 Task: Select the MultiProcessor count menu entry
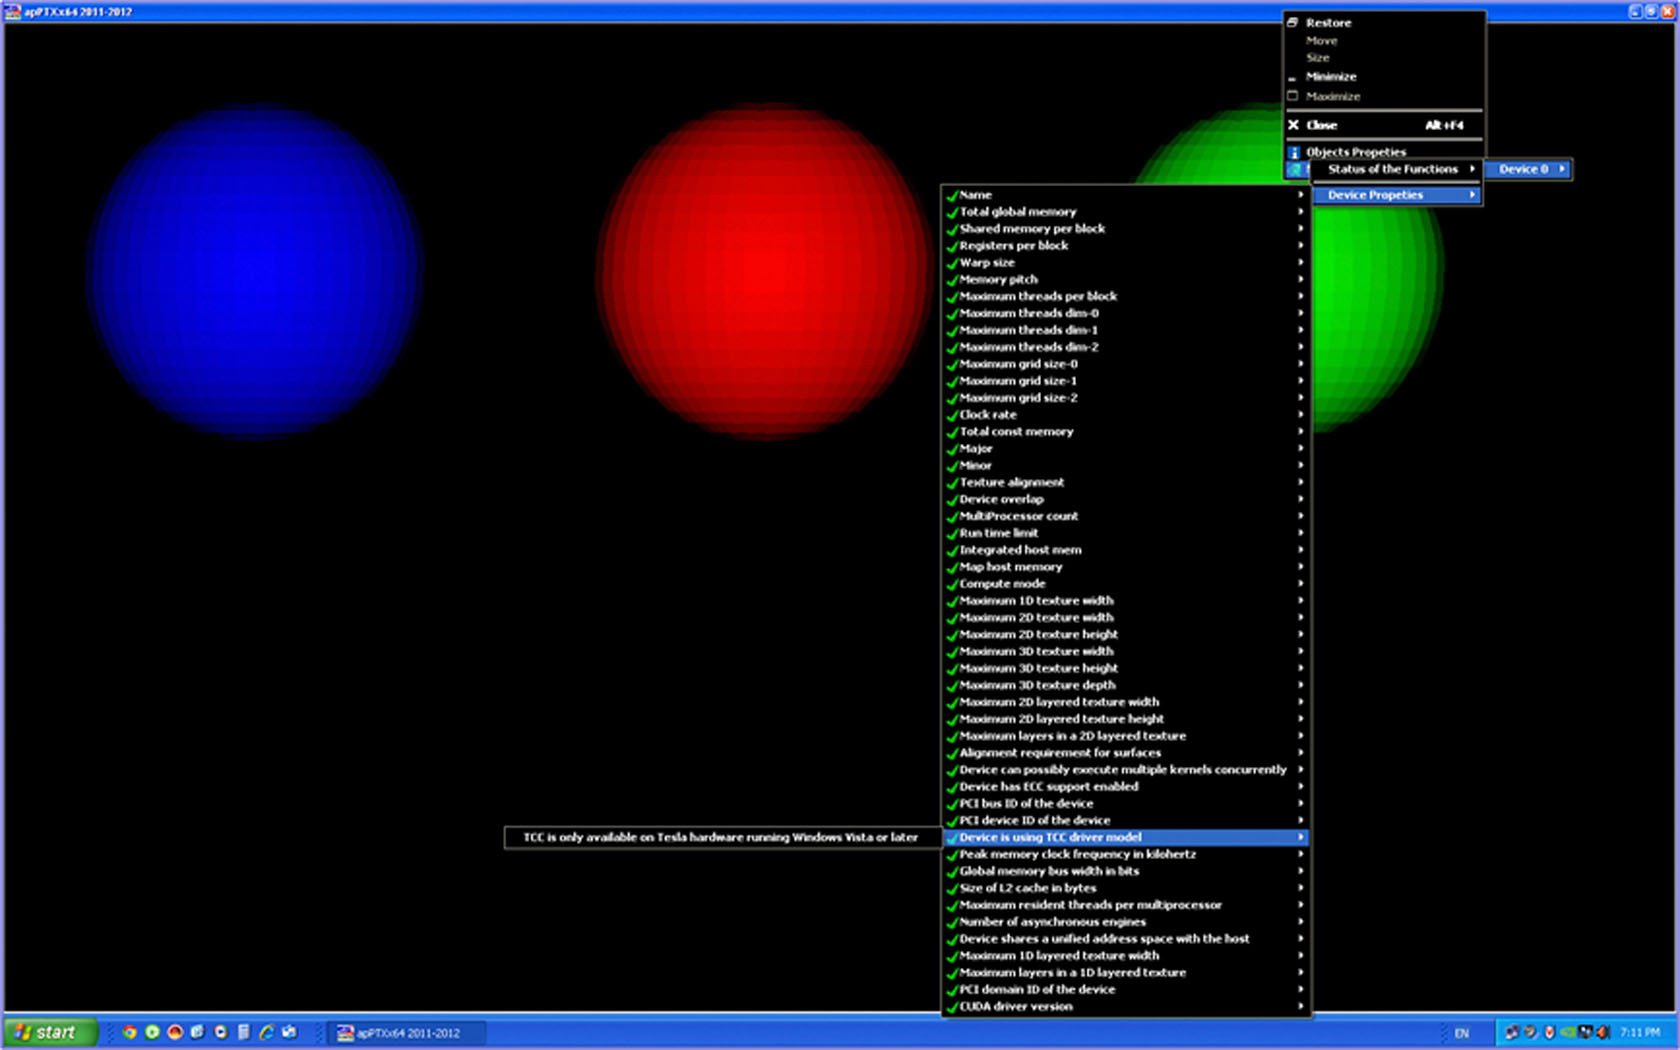coord(1018,516)
